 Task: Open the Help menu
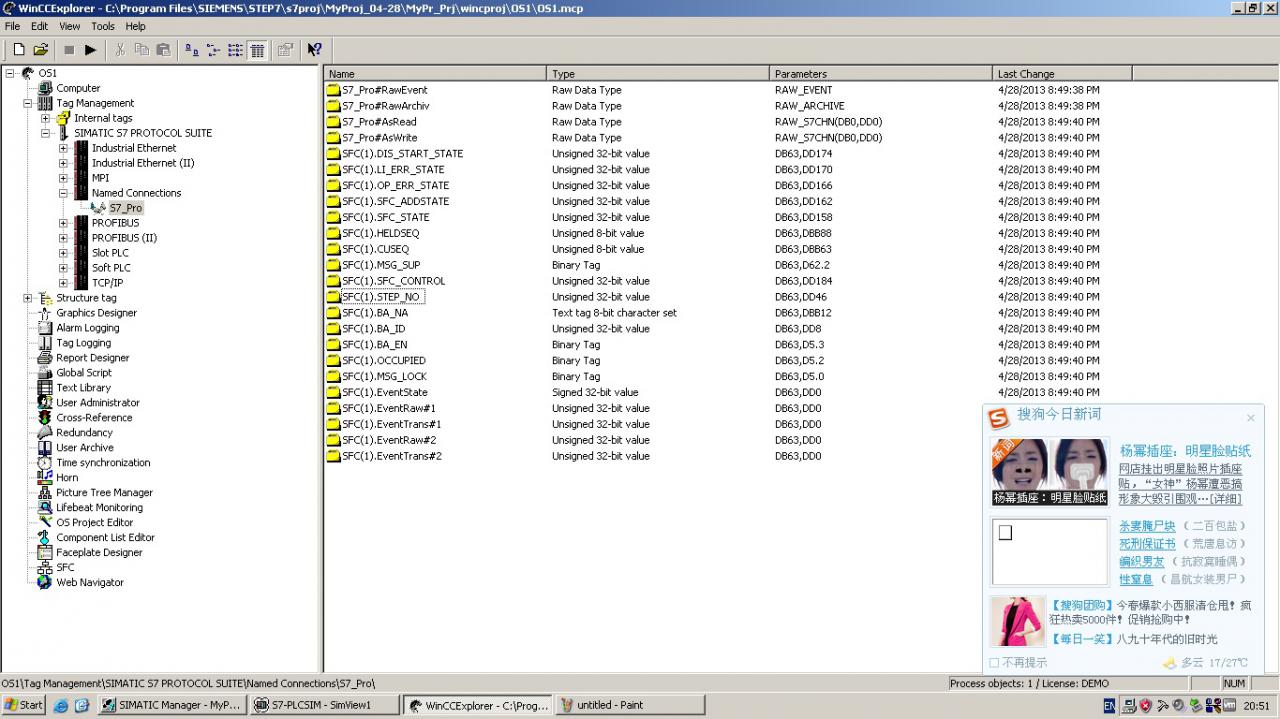click(135, 26)
